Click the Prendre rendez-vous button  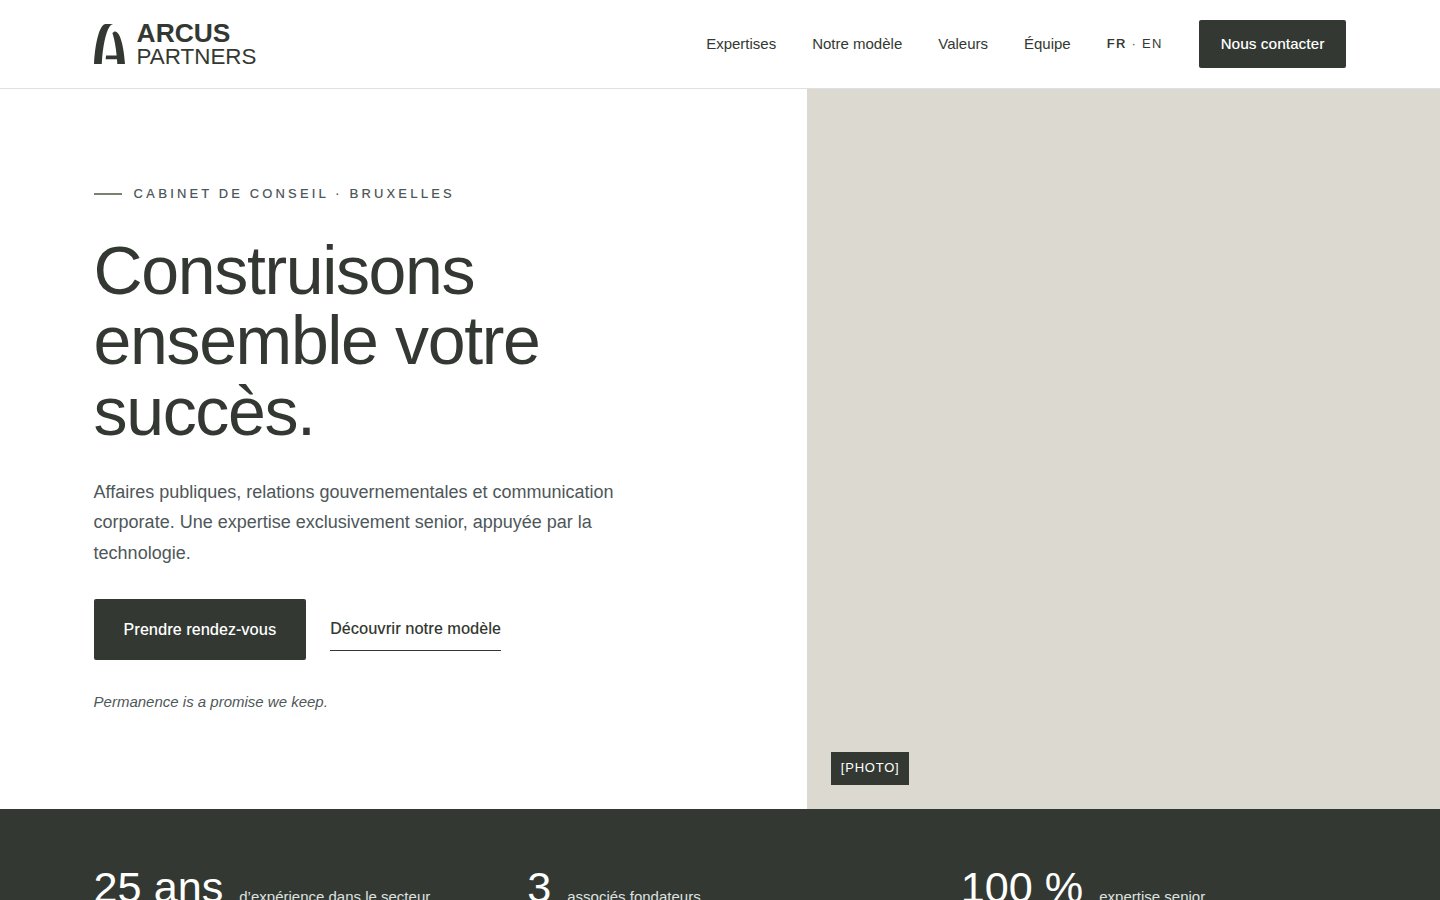coord(200,629)
